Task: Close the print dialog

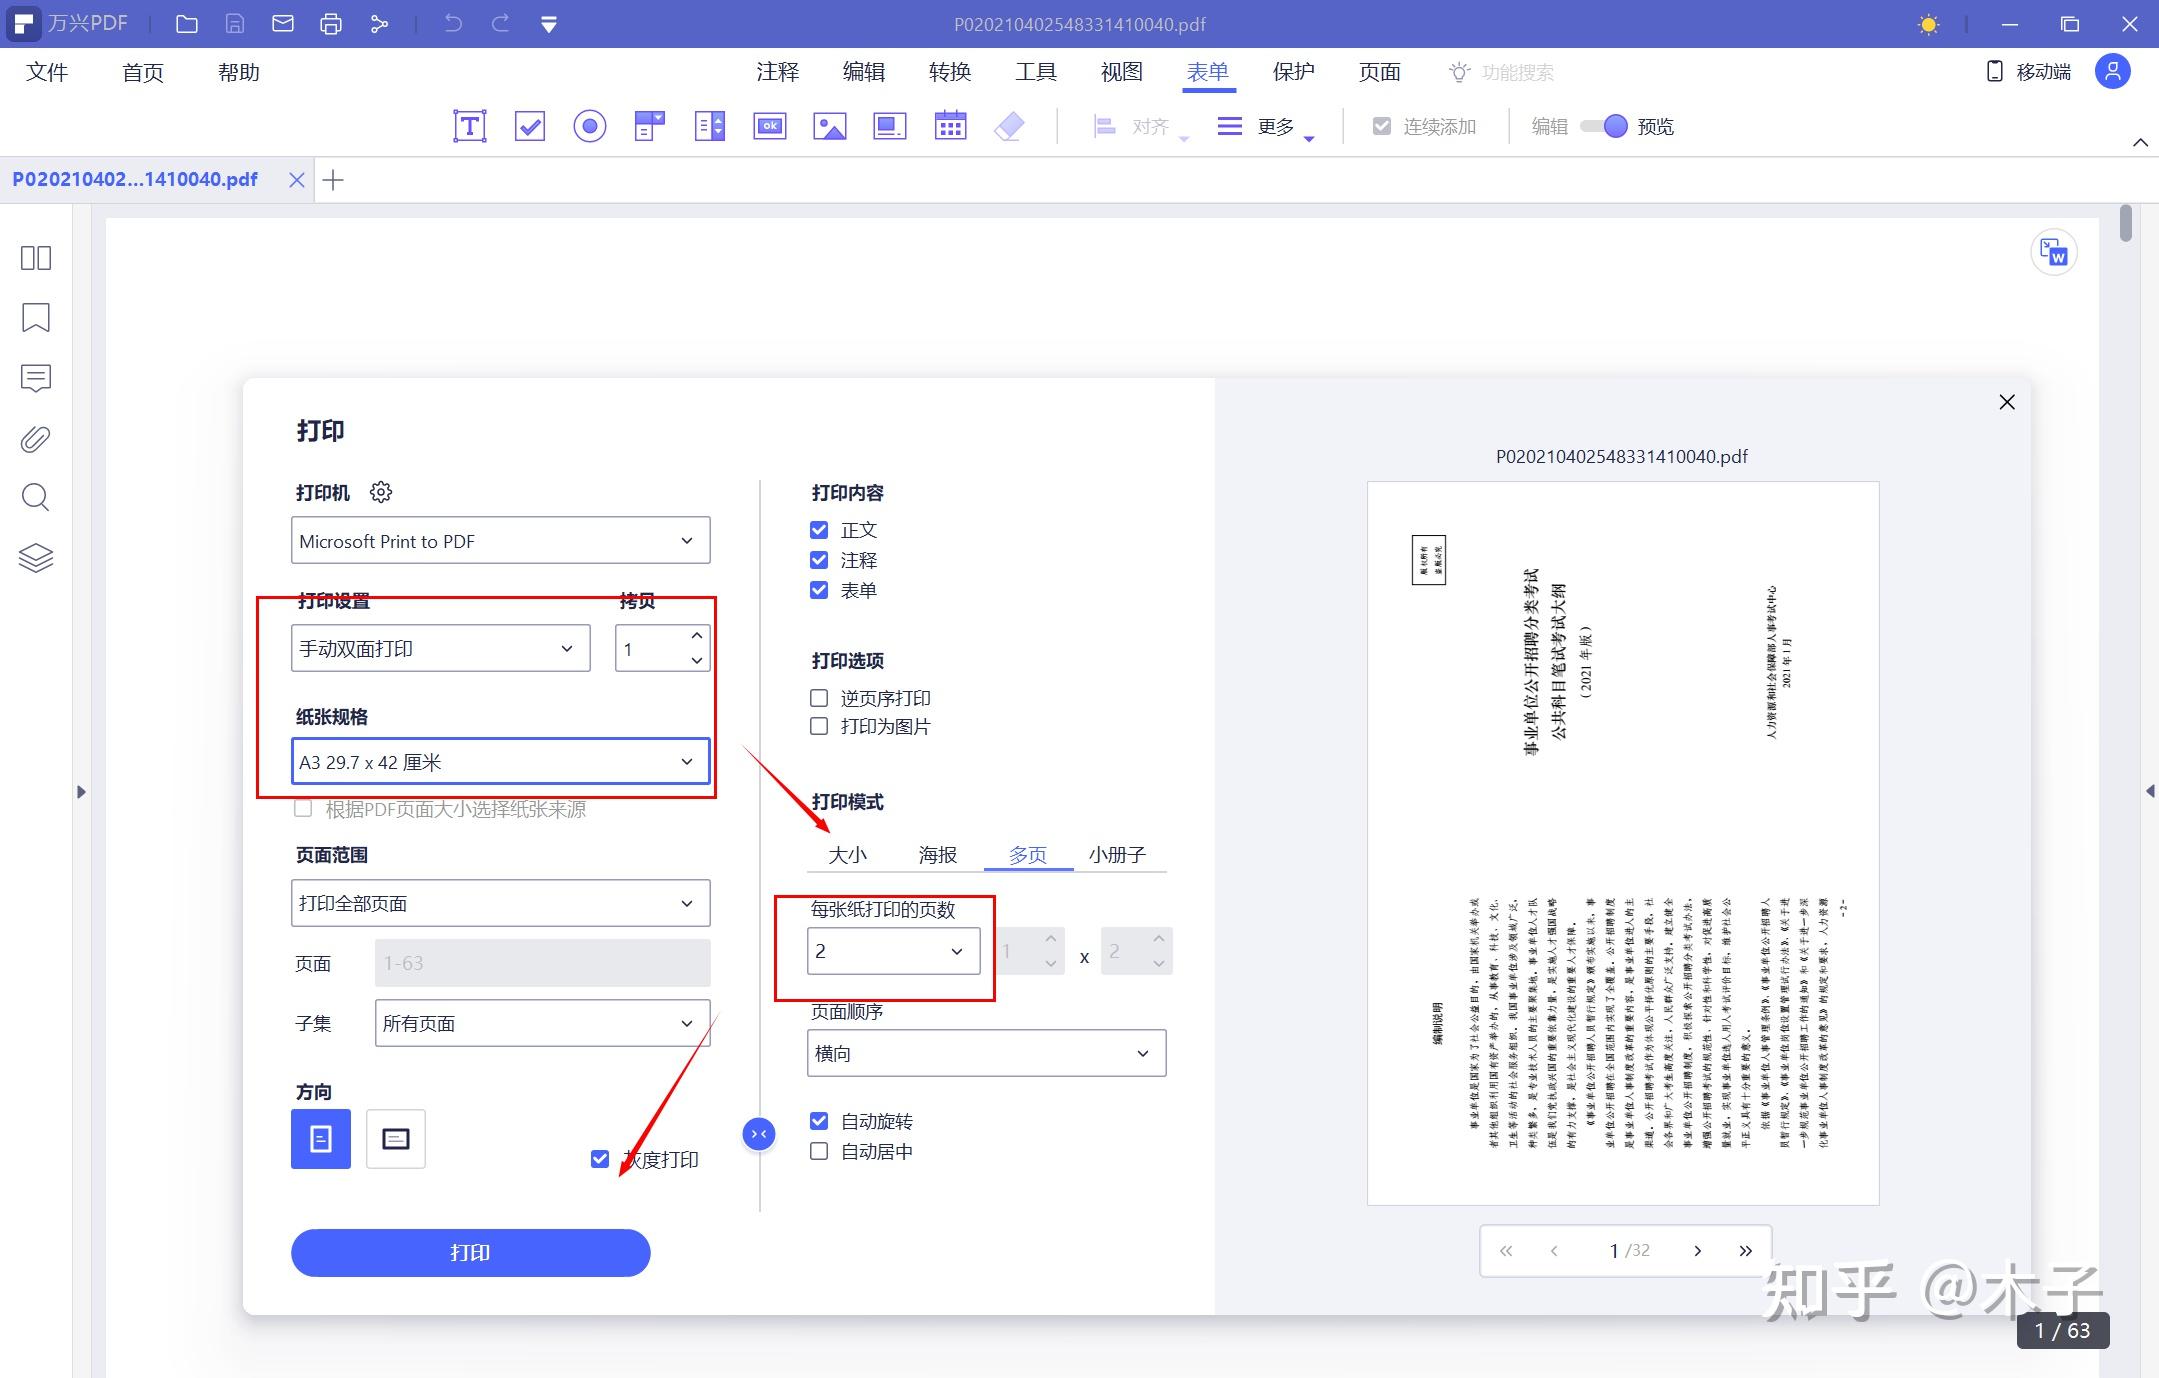Action: [x=2007, y=402]
